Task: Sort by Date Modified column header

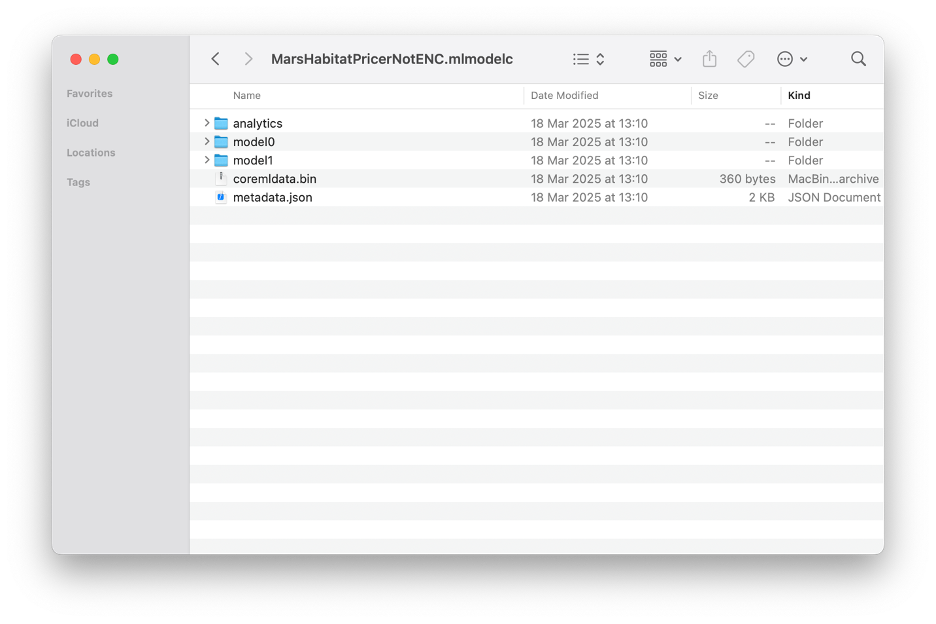Action: [565, 96]
